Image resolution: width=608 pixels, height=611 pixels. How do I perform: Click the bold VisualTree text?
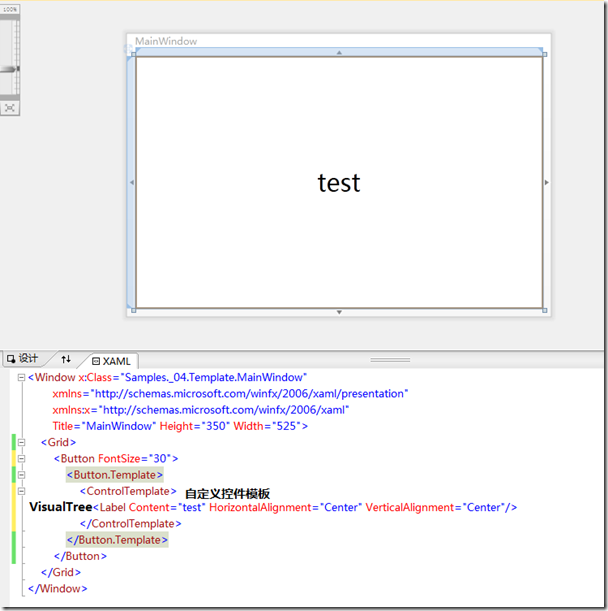61,507
